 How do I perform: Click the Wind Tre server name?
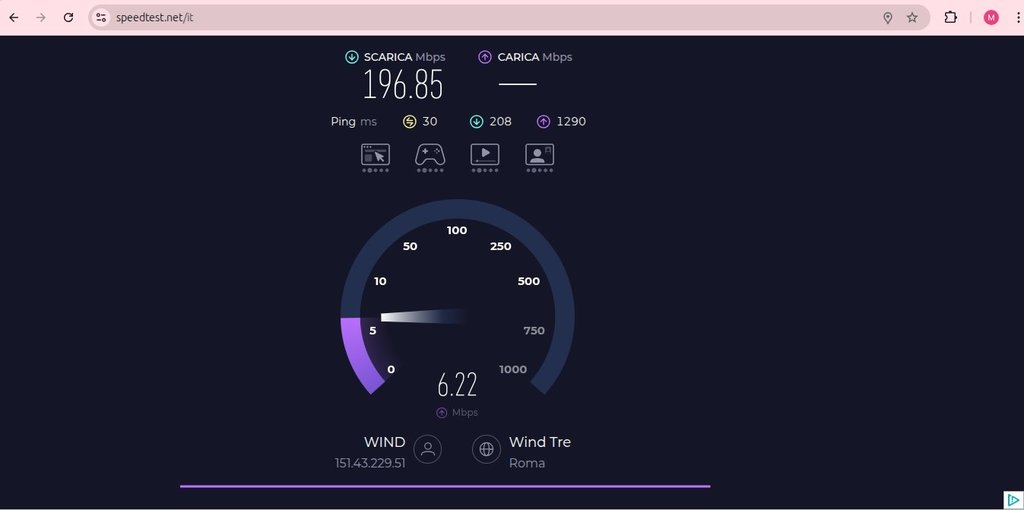pyautogui.click(x=540, y=442)
